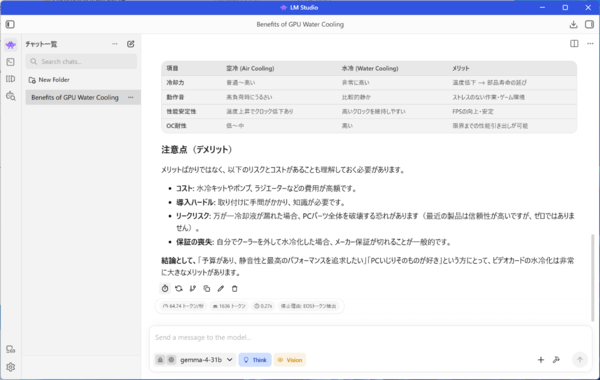Eject the loaded model
This screenshot has width=600, height=380.
160,360
